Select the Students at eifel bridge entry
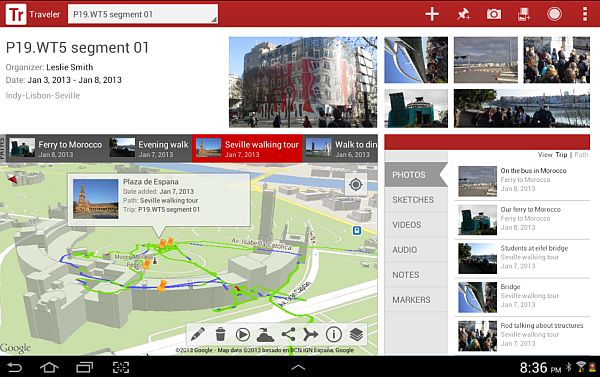Image resolution: width=600 pixels, height=377 pixels. [523, 258]
